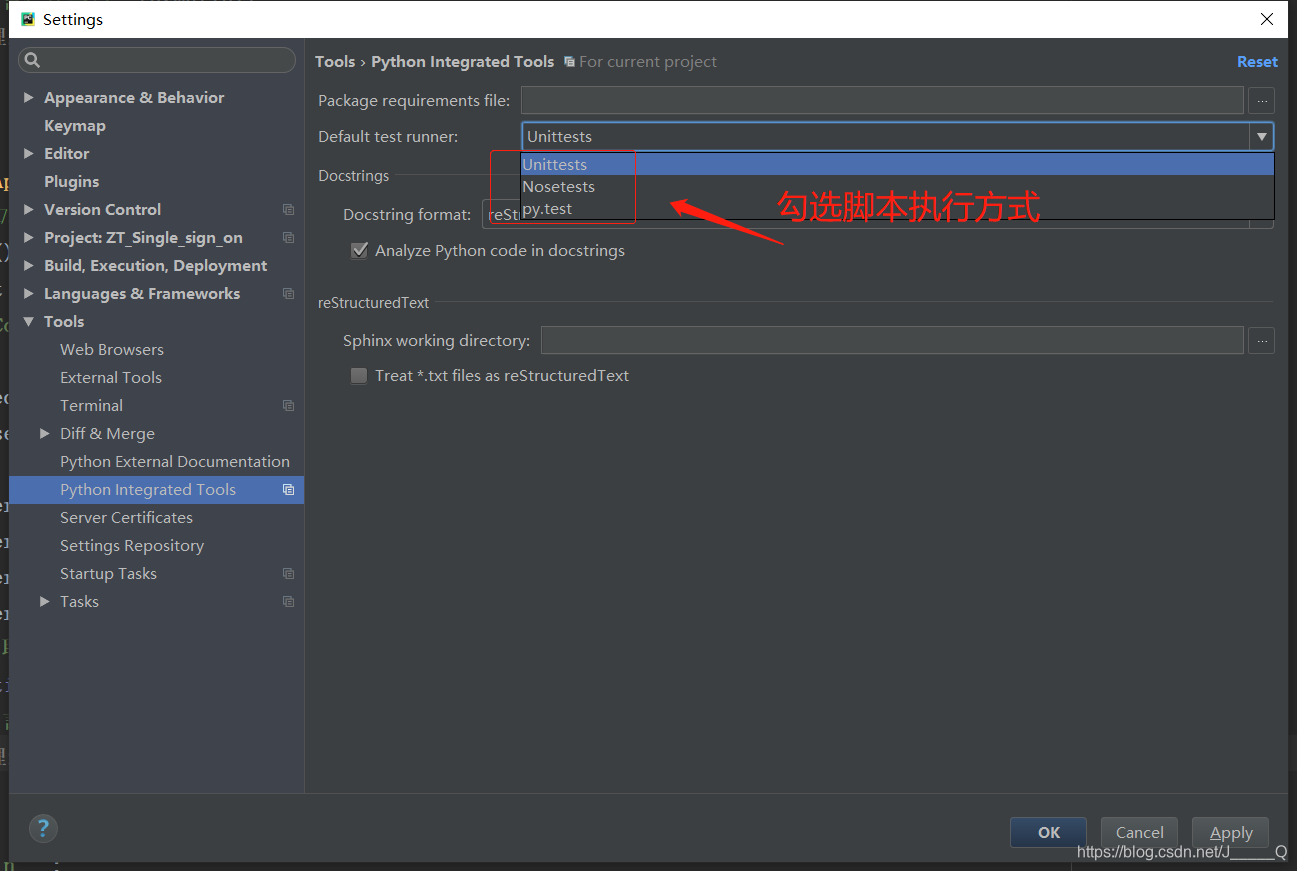Click Tools in the breadcrumb
The width and height of the screenshot is (1297, 871).
coord(335,62)
